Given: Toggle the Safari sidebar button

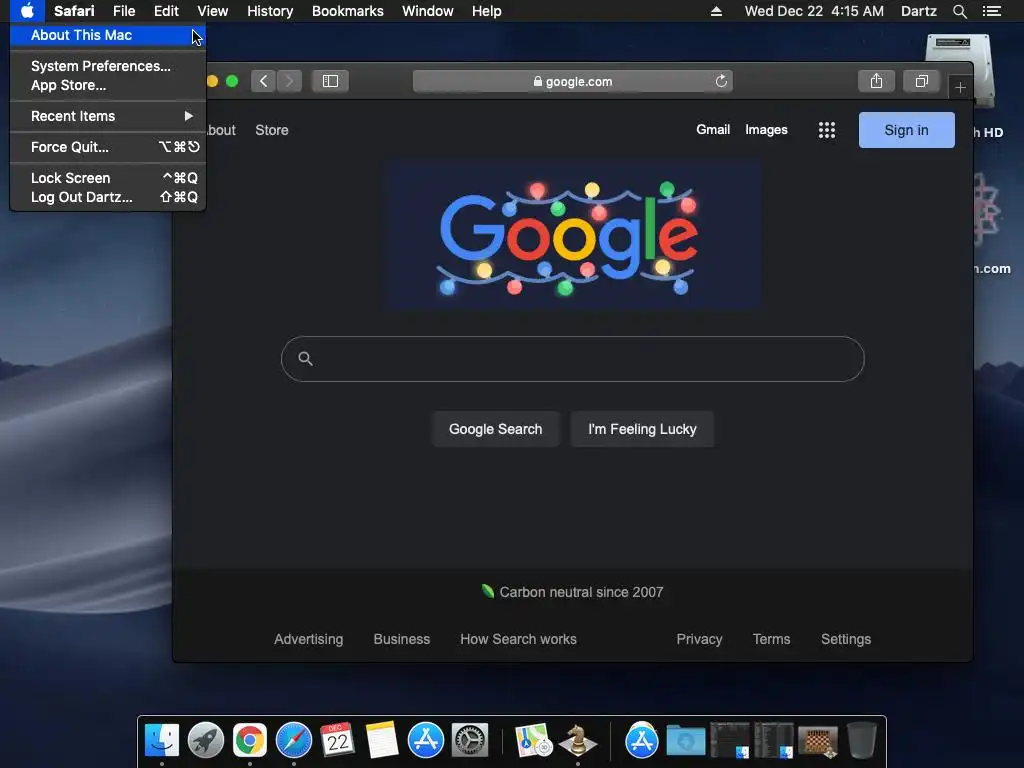Looking at the screenshot, I should click(330, 81).
